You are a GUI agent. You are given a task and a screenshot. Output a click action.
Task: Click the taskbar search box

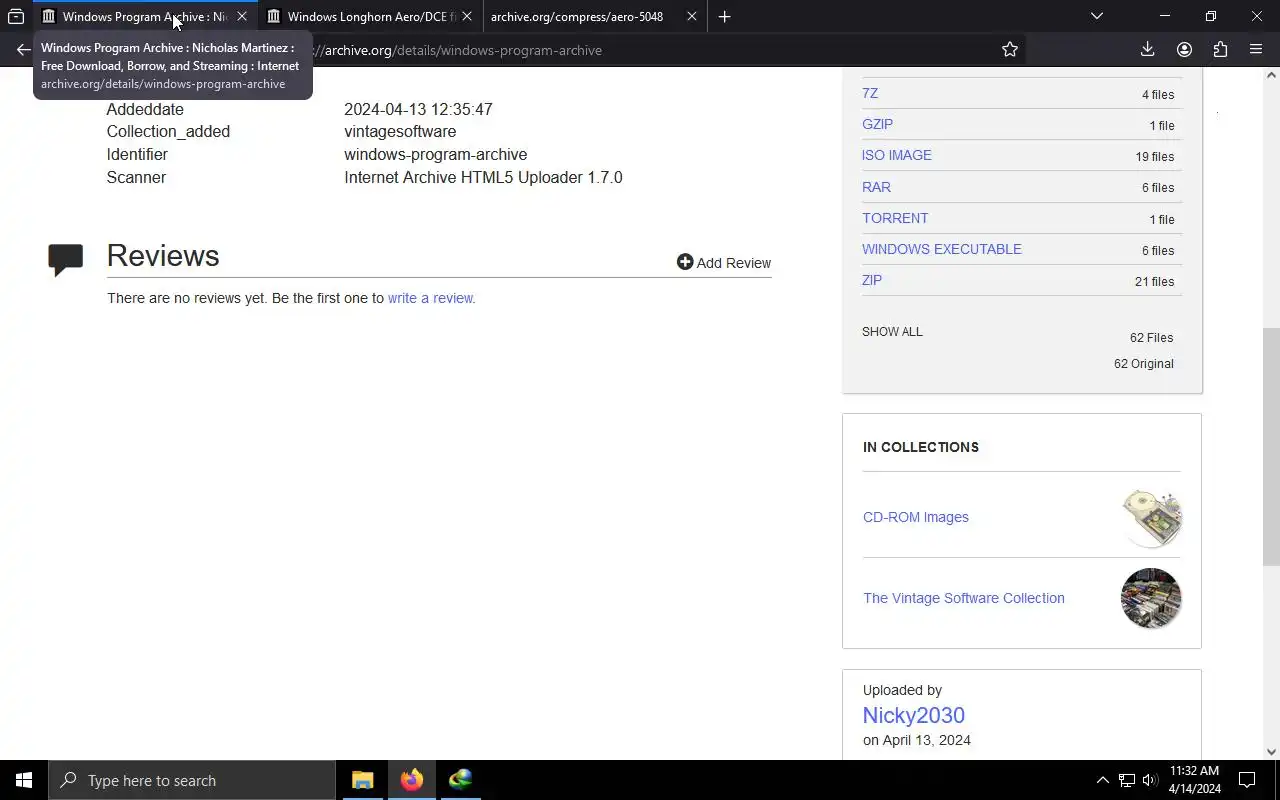coord(192,780)
